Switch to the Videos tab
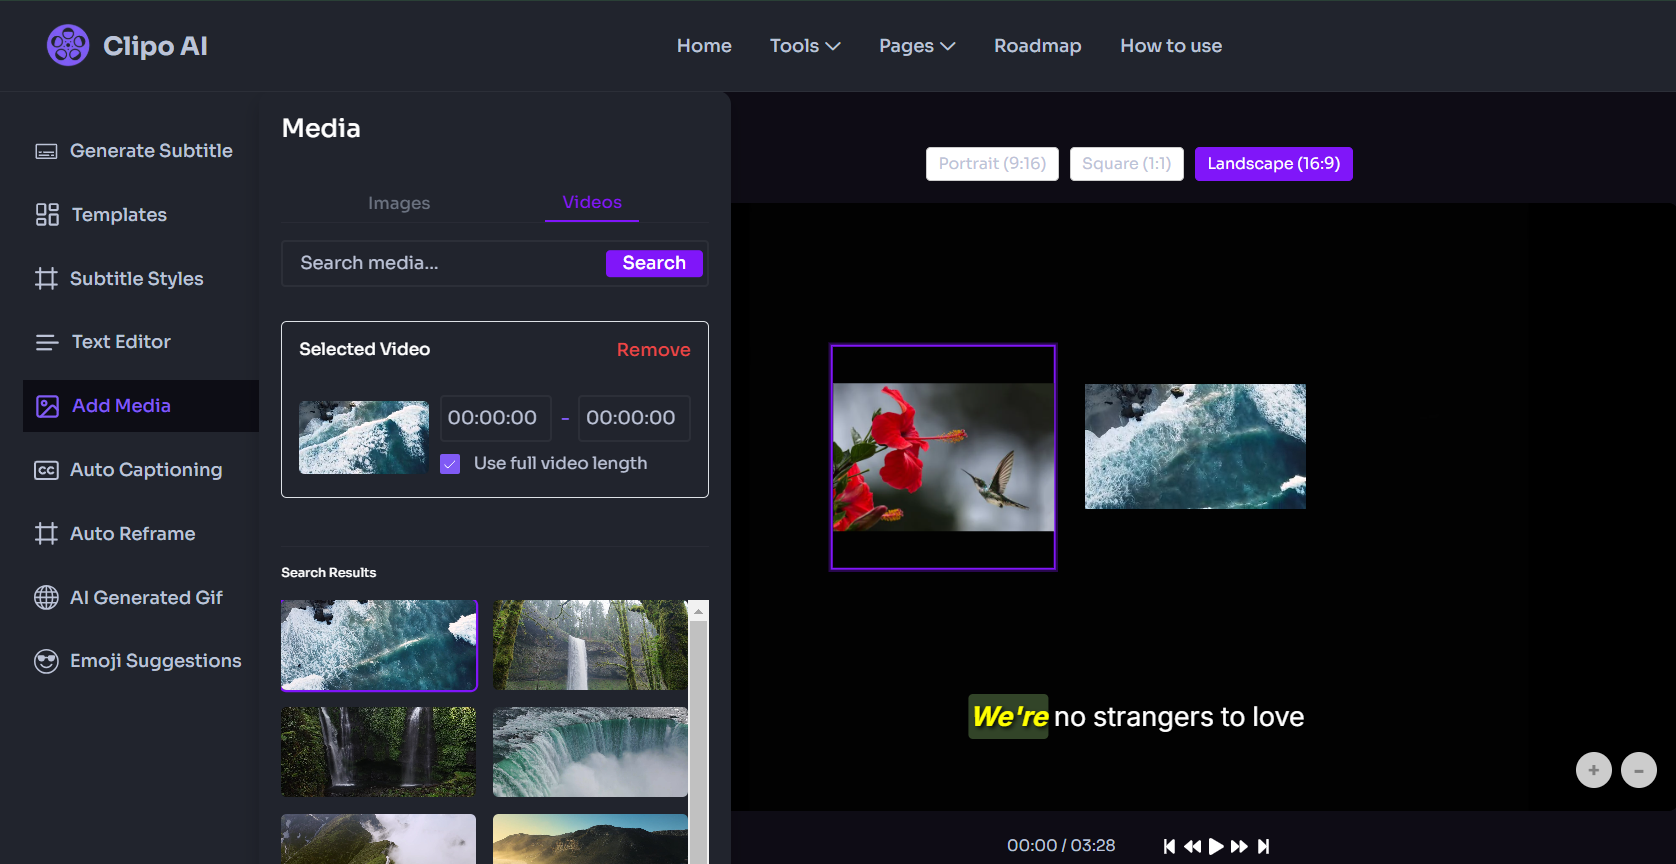Viewport: 1676px width, 864px height. click(592, 202)
